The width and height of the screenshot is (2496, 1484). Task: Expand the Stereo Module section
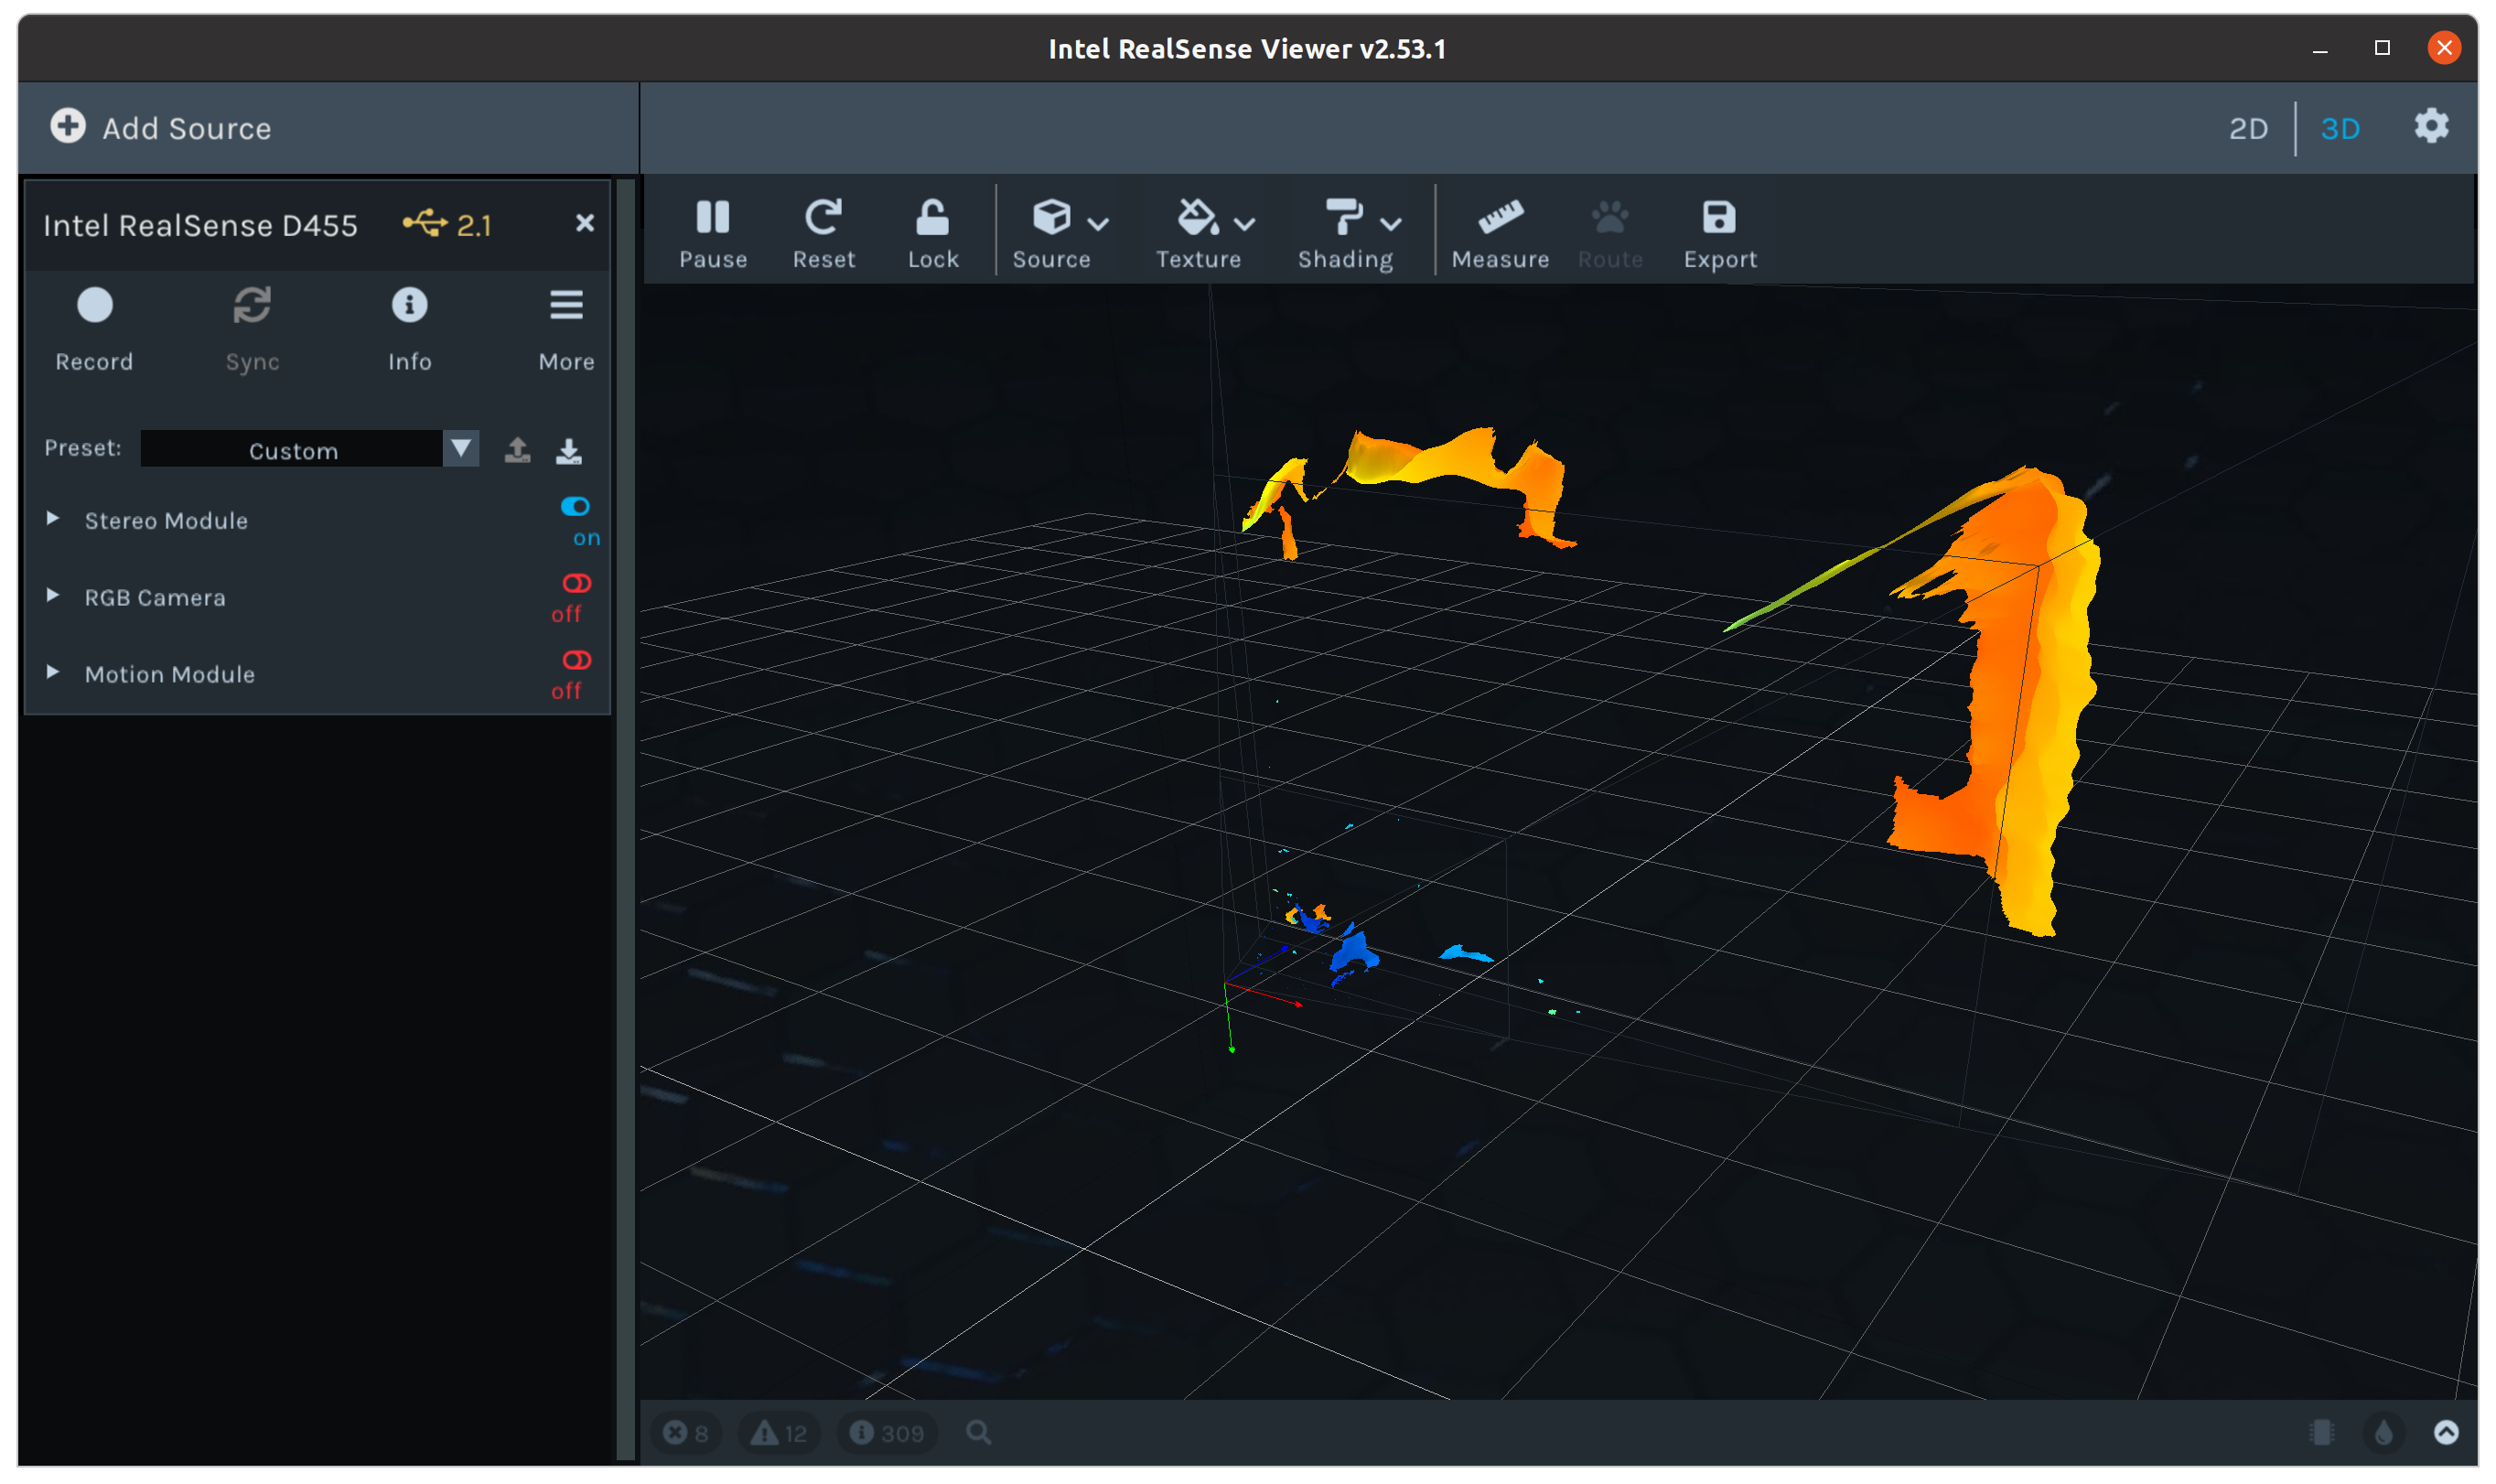tap(53, 518)
